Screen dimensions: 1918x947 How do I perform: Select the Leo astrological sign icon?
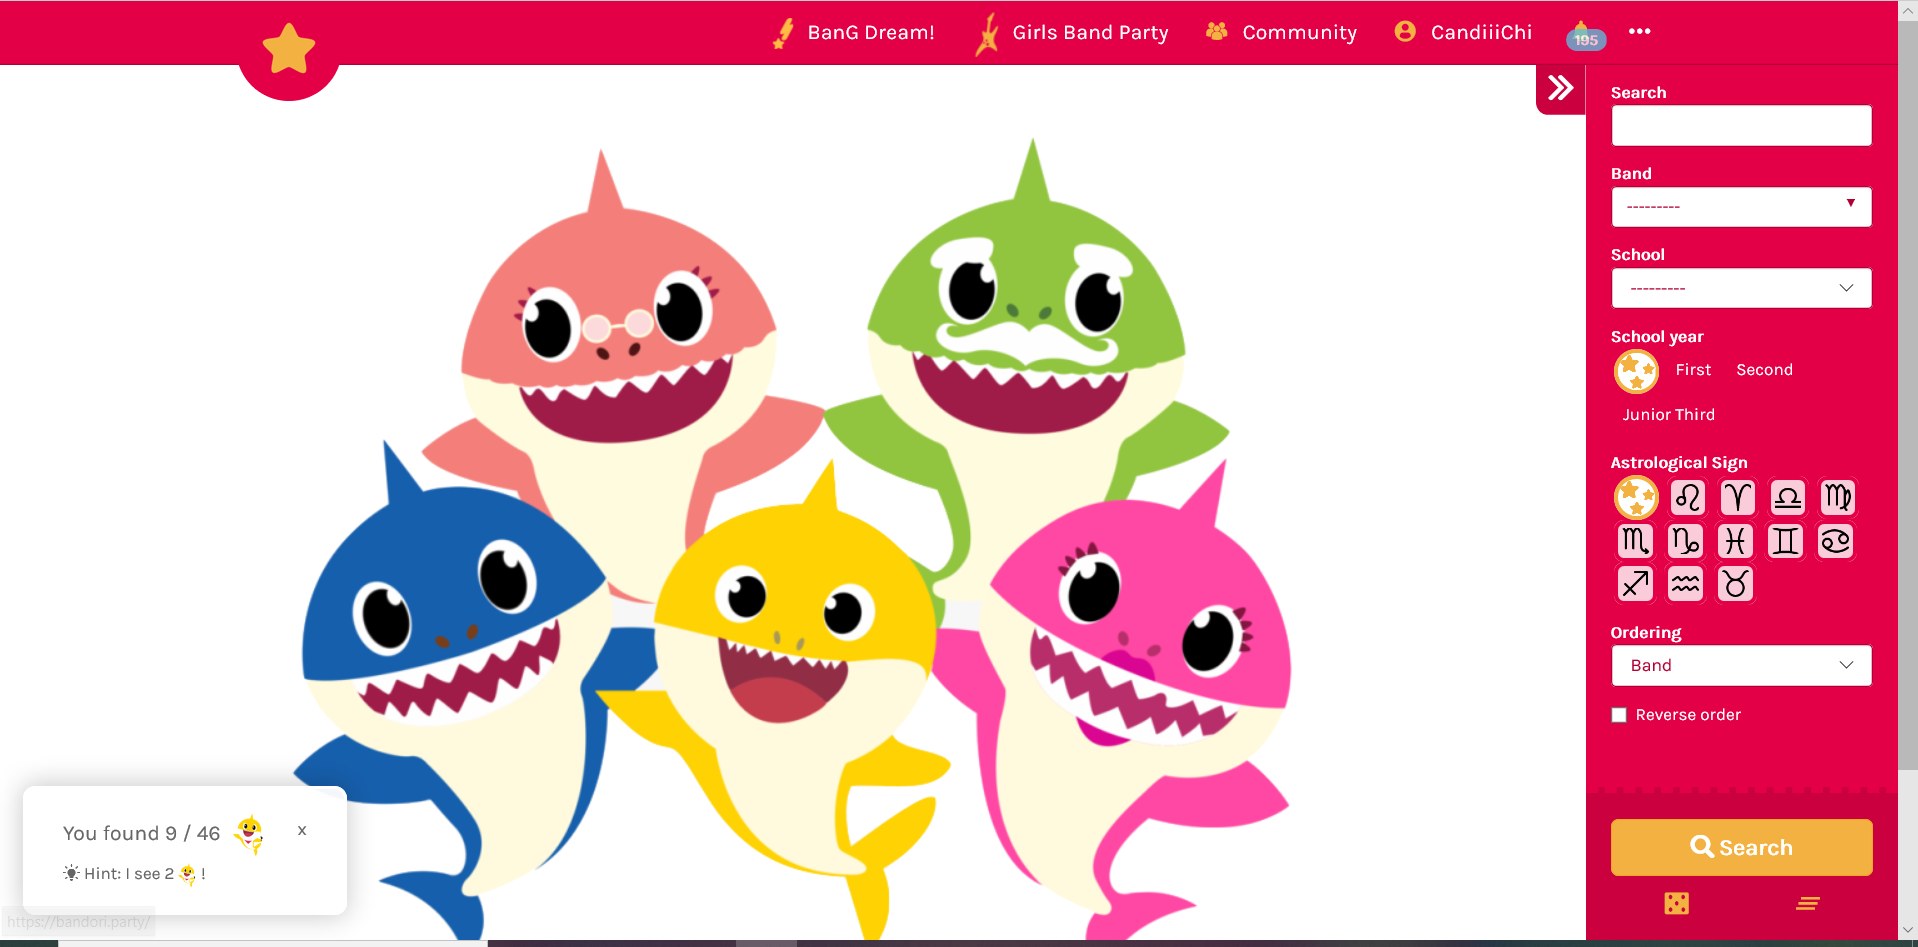(x=1687, y=497)
